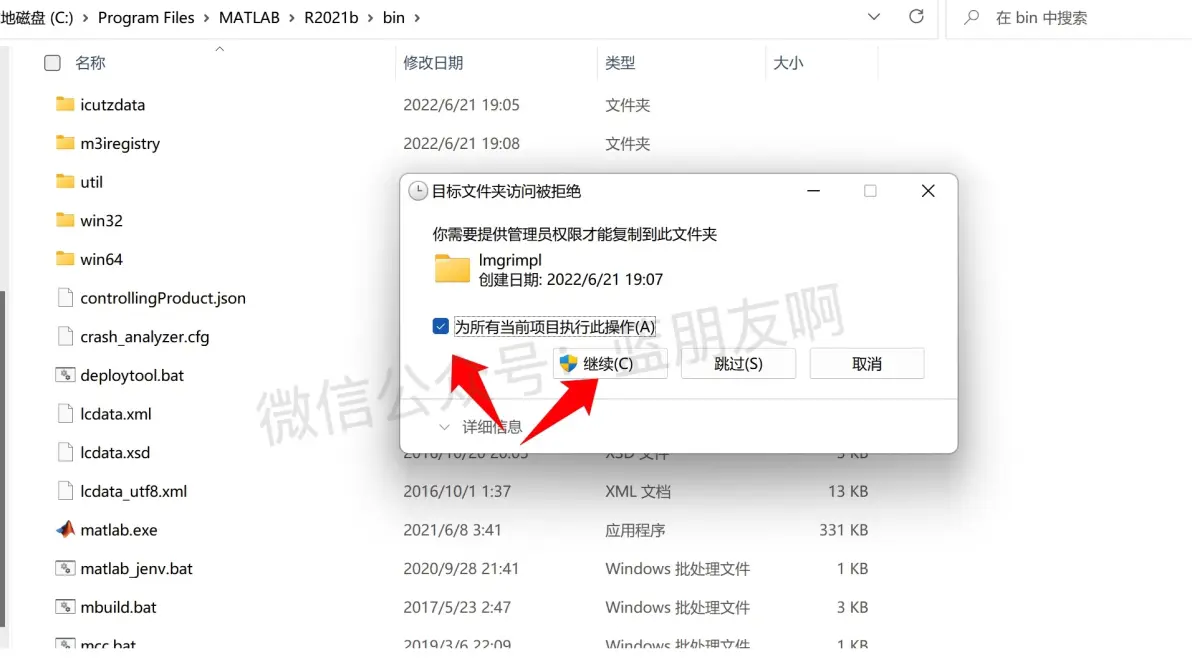Click the win64 folder icon
Screen dimensions: 1192x667
(x=65, y=259)
